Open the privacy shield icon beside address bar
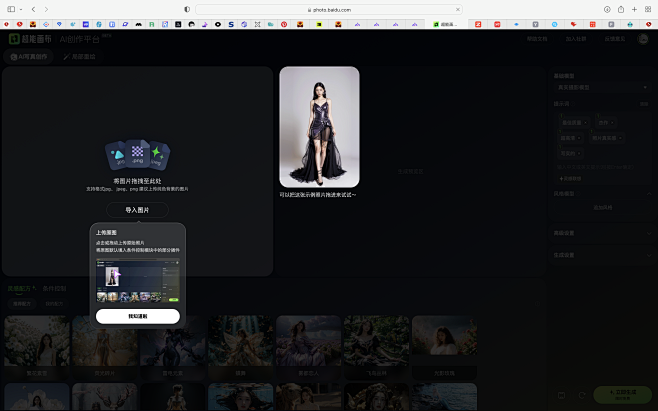The width and height of the screenshot is (658, 411). pos(187,9)
